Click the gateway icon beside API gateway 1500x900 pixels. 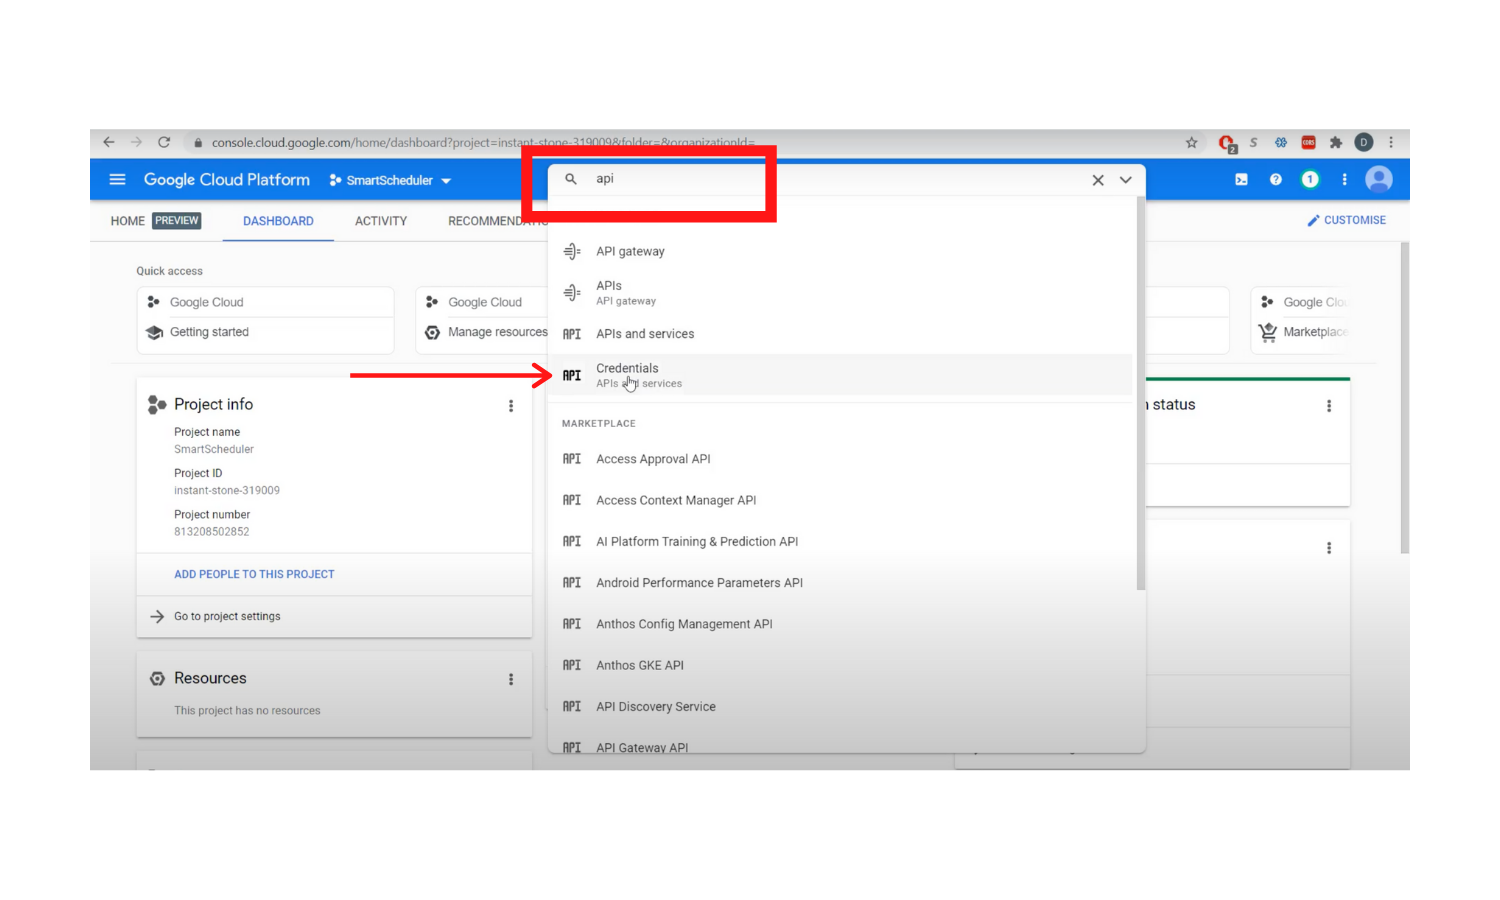click(572, 251)
